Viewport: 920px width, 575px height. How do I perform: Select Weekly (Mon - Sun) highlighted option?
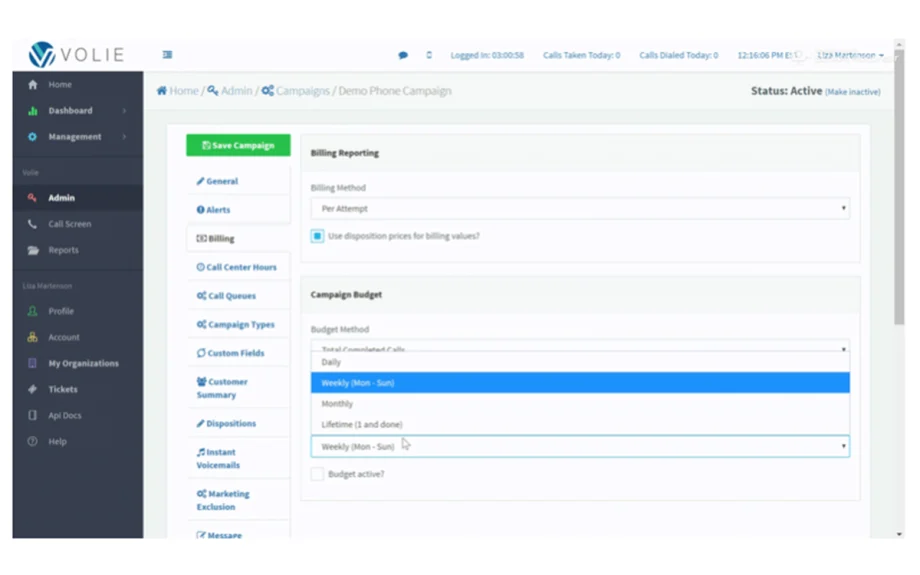(580, 383)
